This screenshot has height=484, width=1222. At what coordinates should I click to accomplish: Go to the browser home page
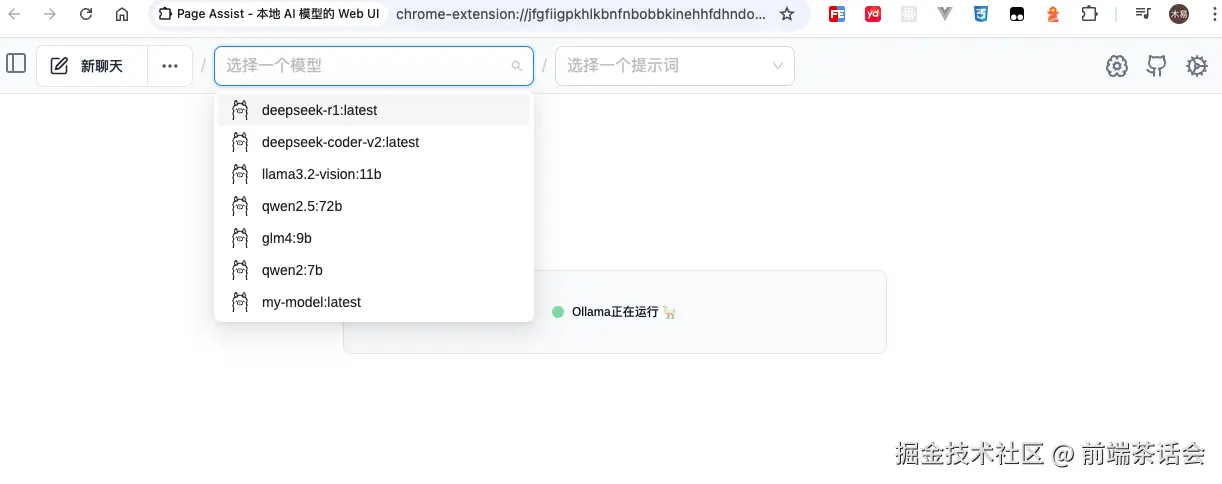(122, 14)
